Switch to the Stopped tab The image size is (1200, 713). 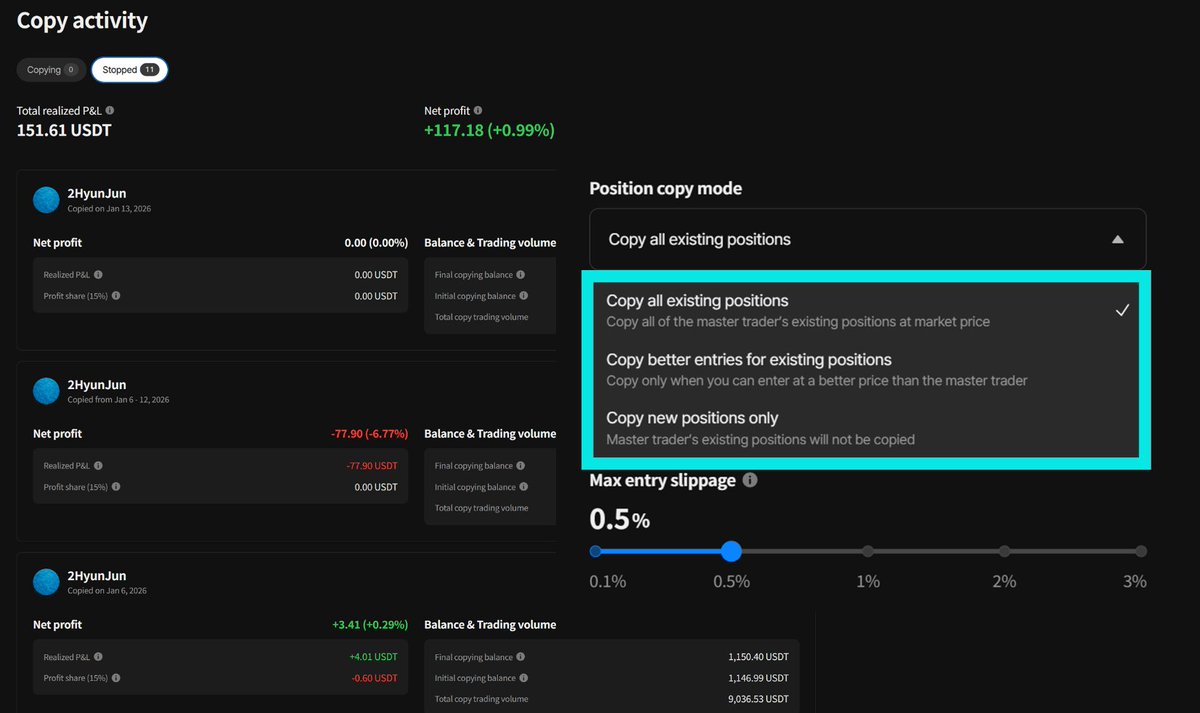pos(130,70)
